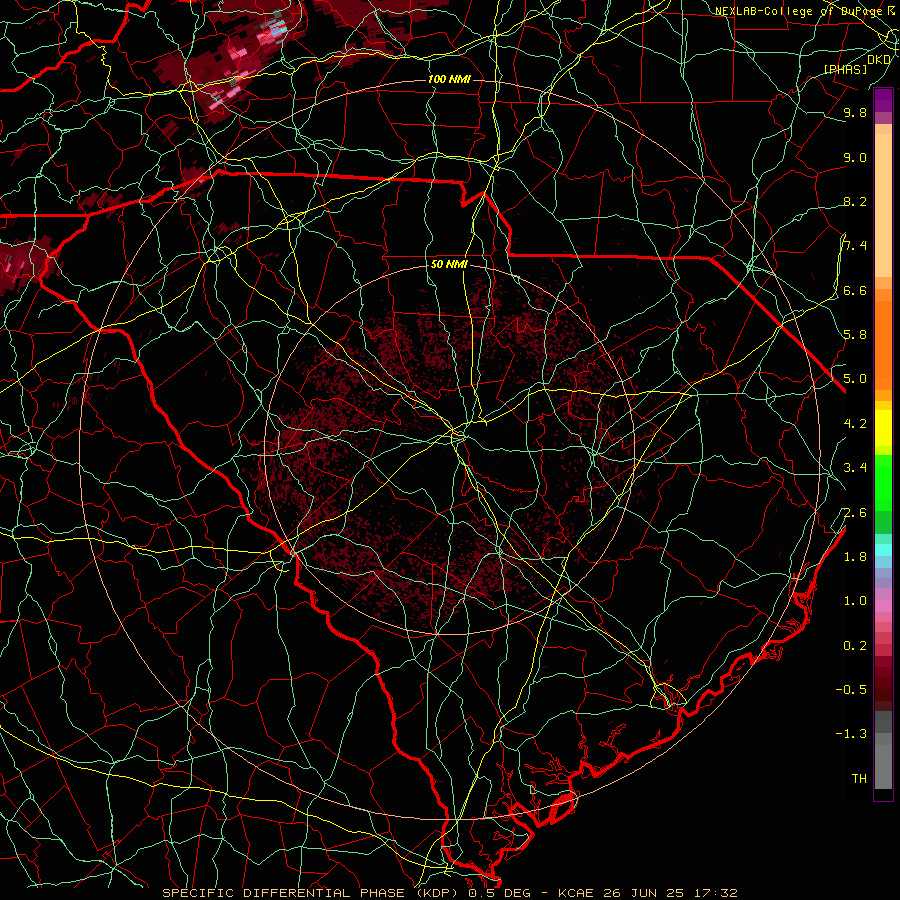Click the [PHAS] units label

[x=845, y=70]
